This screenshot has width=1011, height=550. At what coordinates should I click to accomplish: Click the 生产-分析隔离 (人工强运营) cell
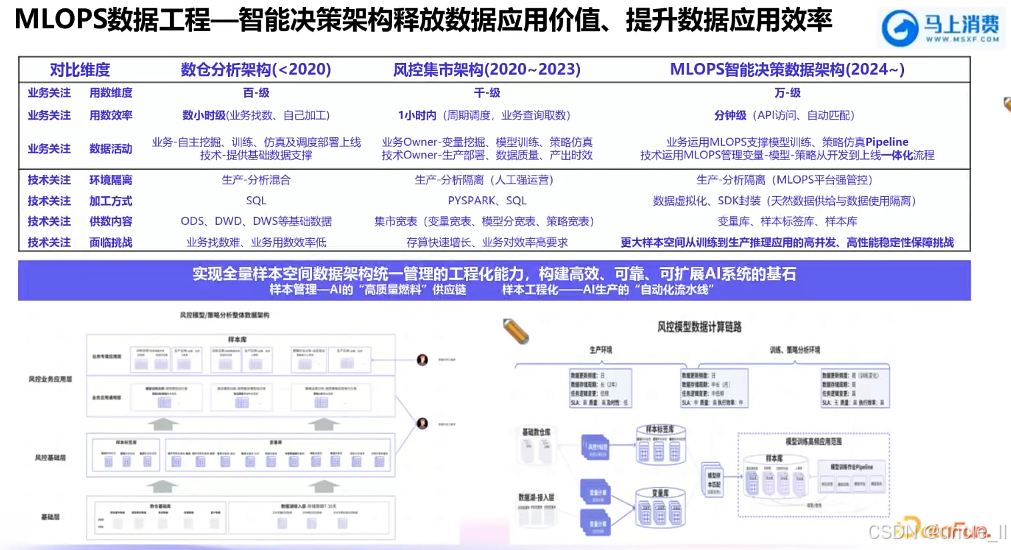click(x=484, y=180)
